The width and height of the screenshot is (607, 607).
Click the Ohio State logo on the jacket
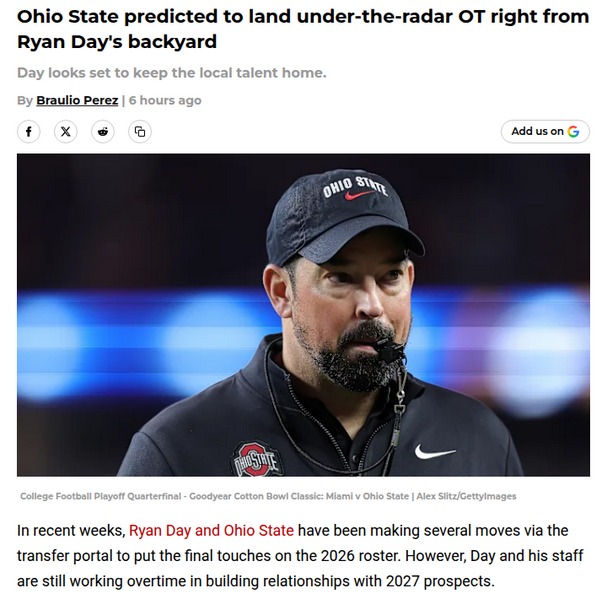(x=256, y=459)
